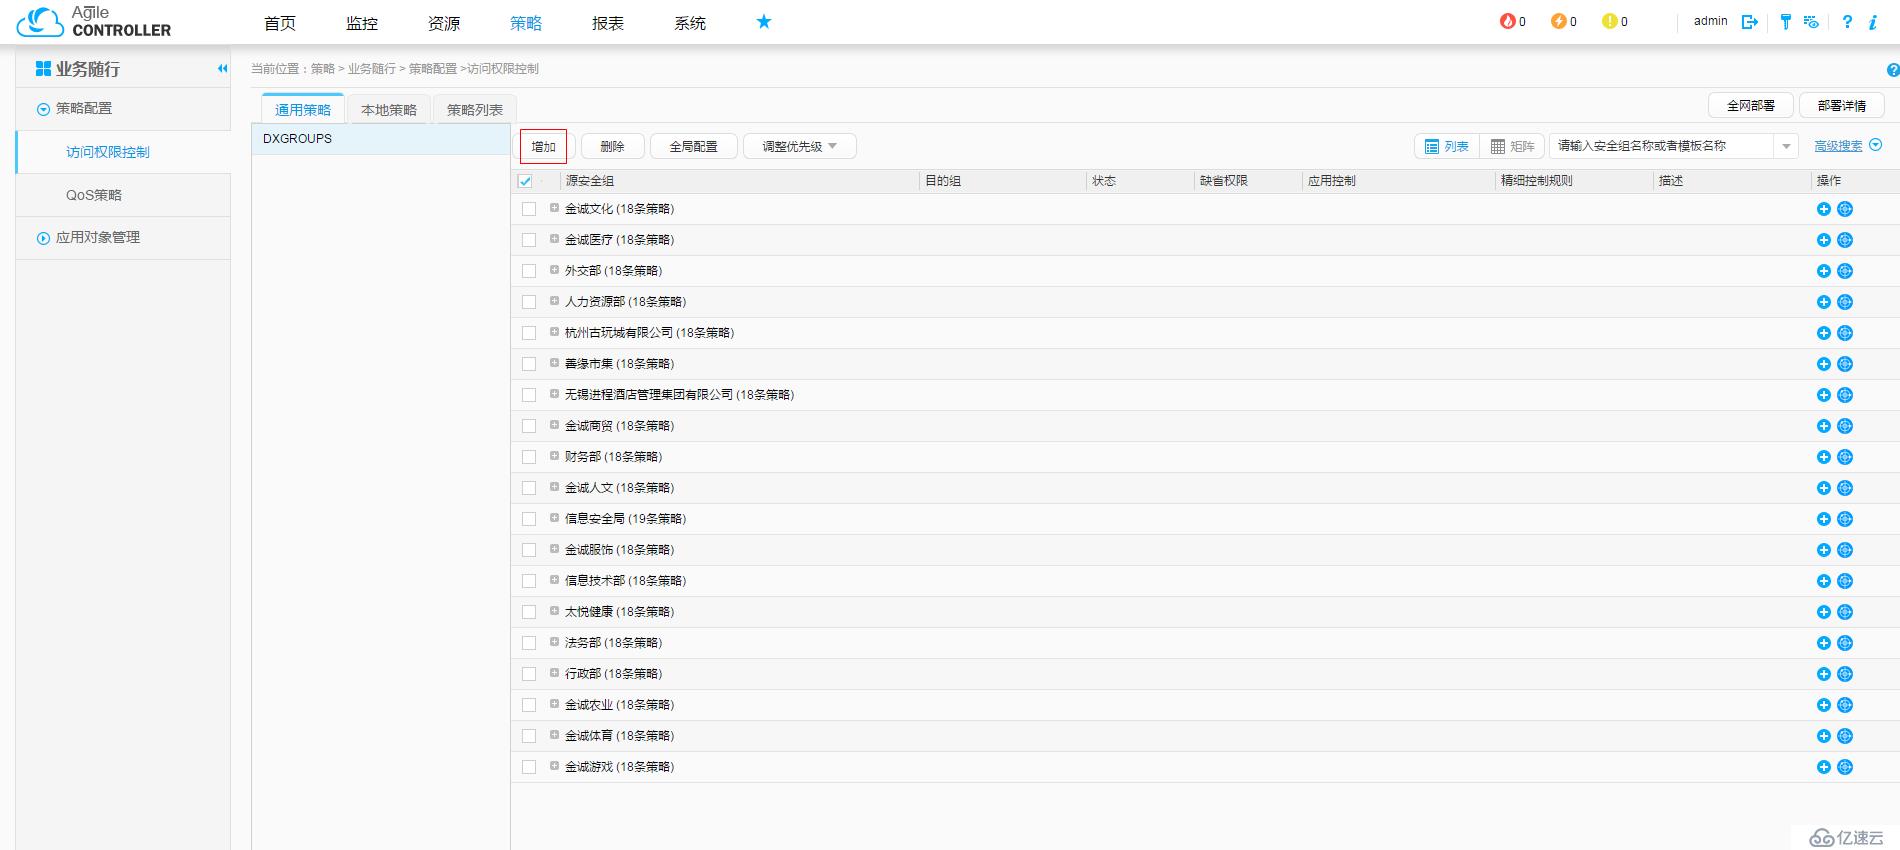
Task: Open the 调整优先级 dropdown
Action: click(x=800, y=146)
